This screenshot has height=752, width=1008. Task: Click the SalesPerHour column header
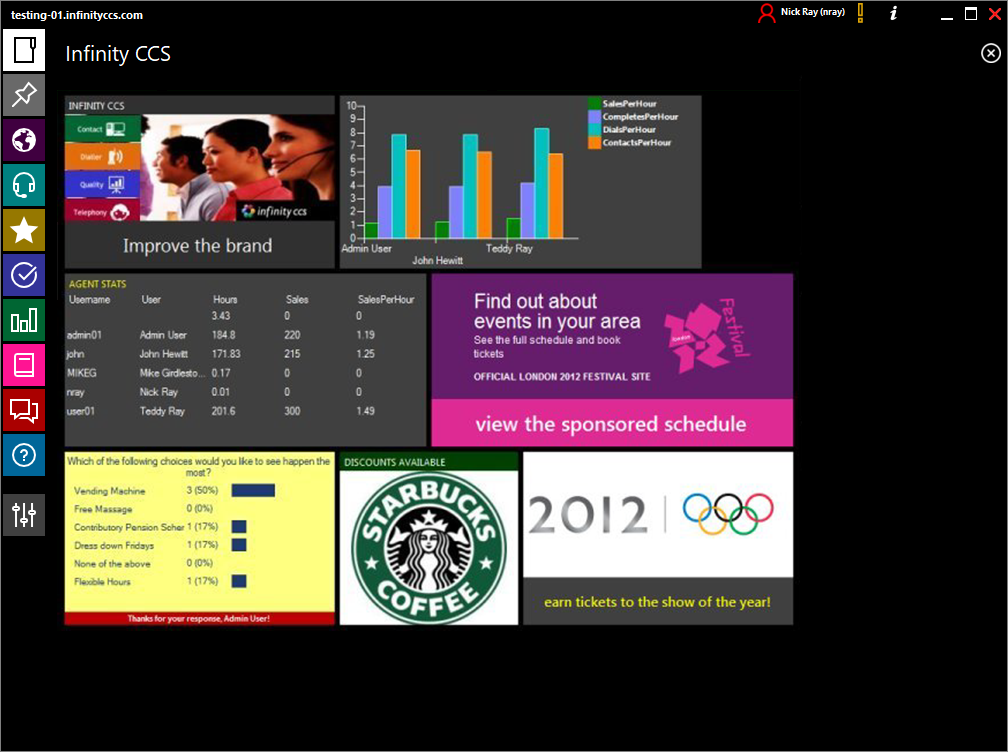tap(386, 300)
